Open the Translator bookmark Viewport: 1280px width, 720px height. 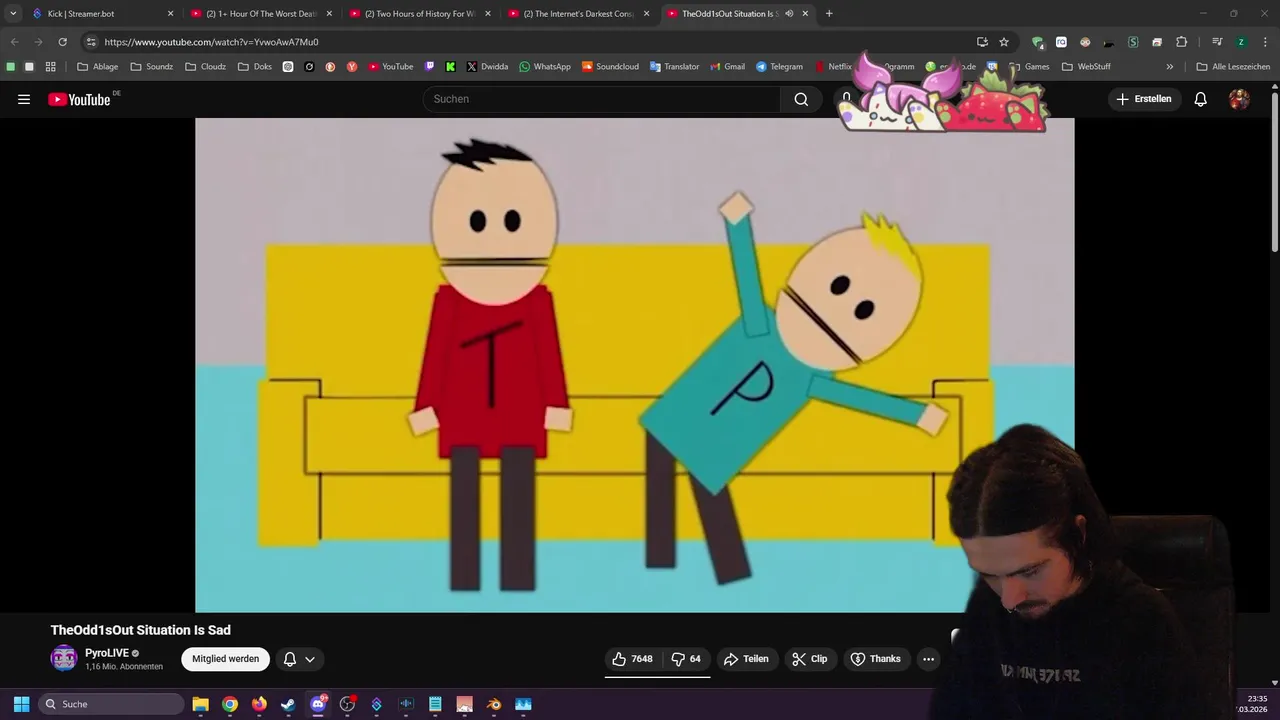674,67
